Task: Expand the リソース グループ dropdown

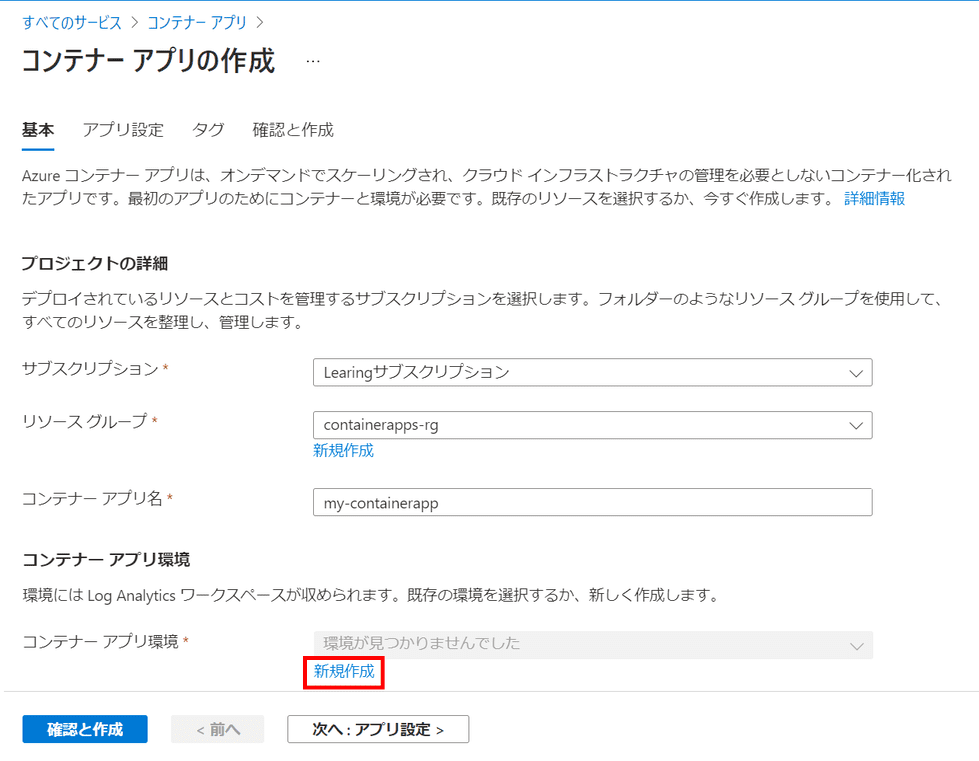Action: click(593, 425)
